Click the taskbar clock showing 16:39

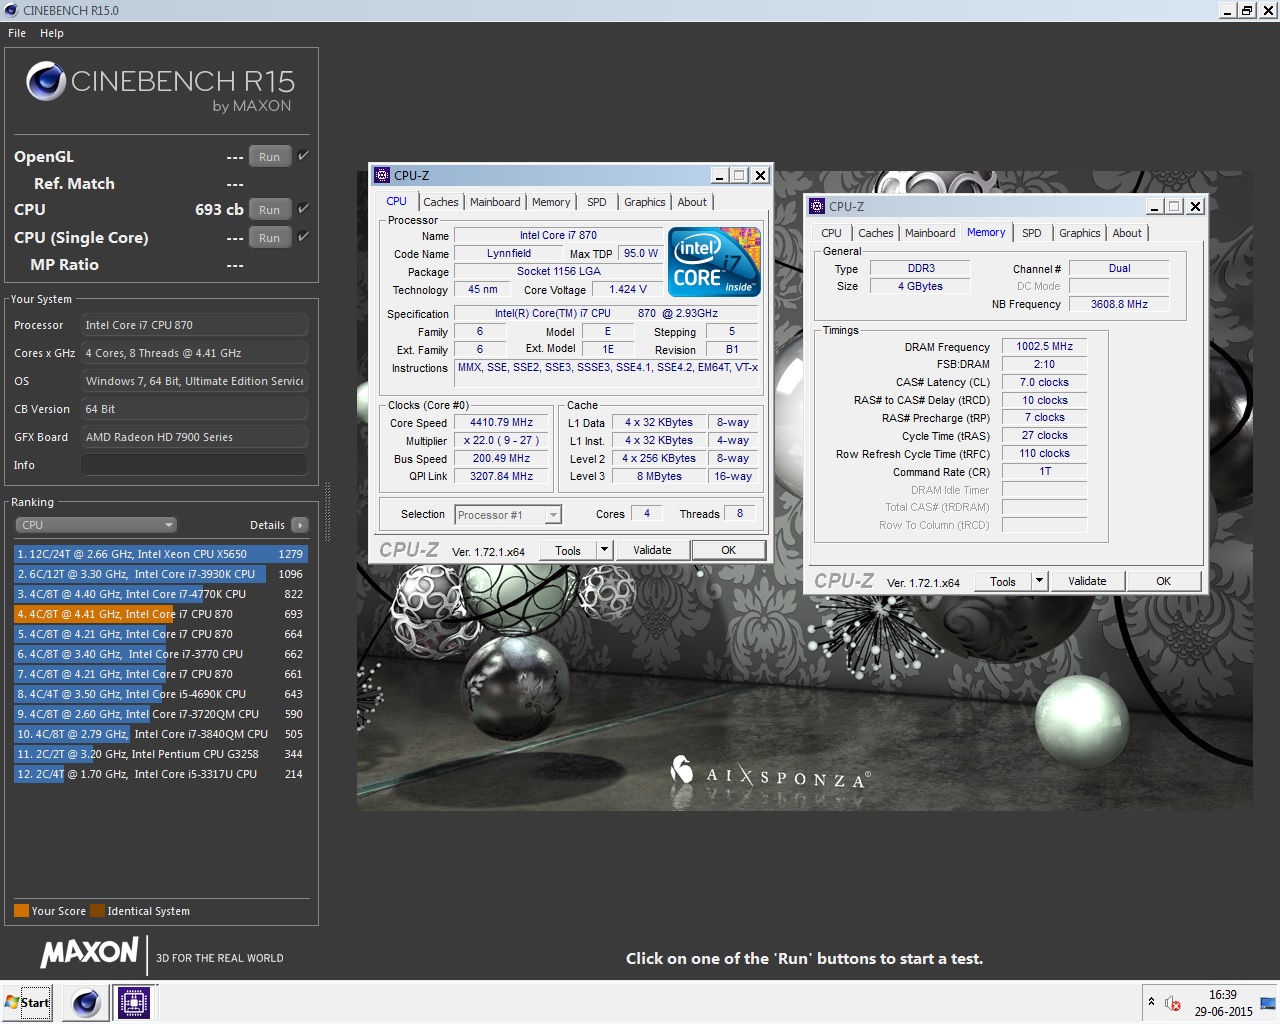[x=1223, y=1003]
